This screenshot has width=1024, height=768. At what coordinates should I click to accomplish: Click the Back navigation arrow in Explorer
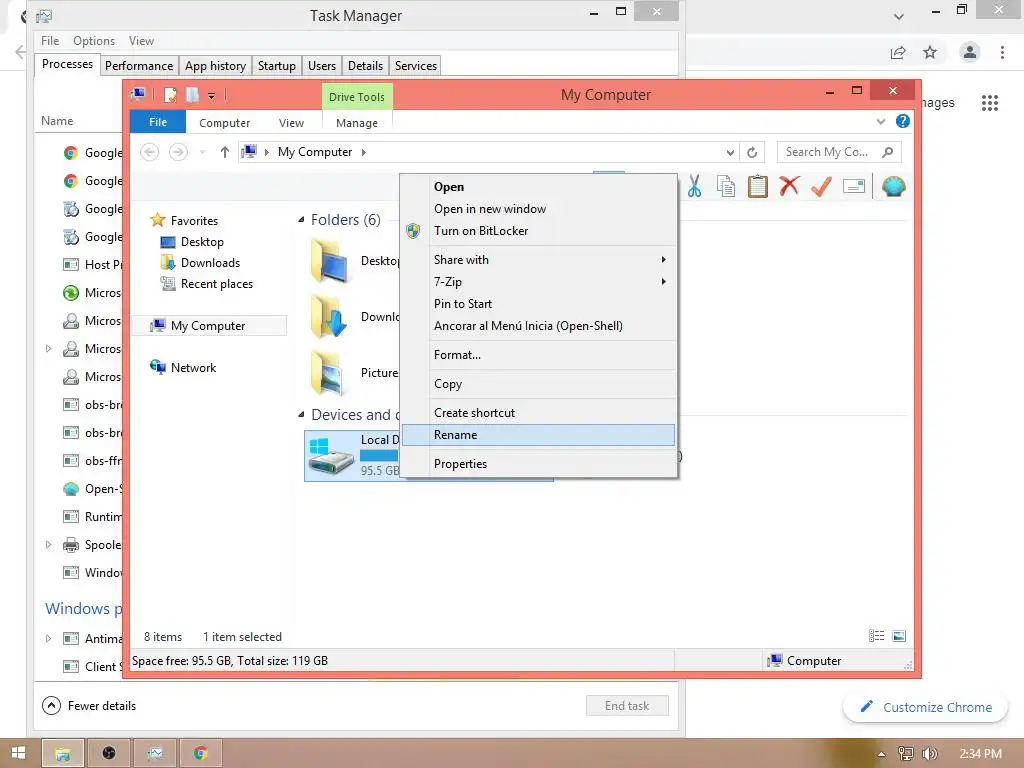coord(150,152)
